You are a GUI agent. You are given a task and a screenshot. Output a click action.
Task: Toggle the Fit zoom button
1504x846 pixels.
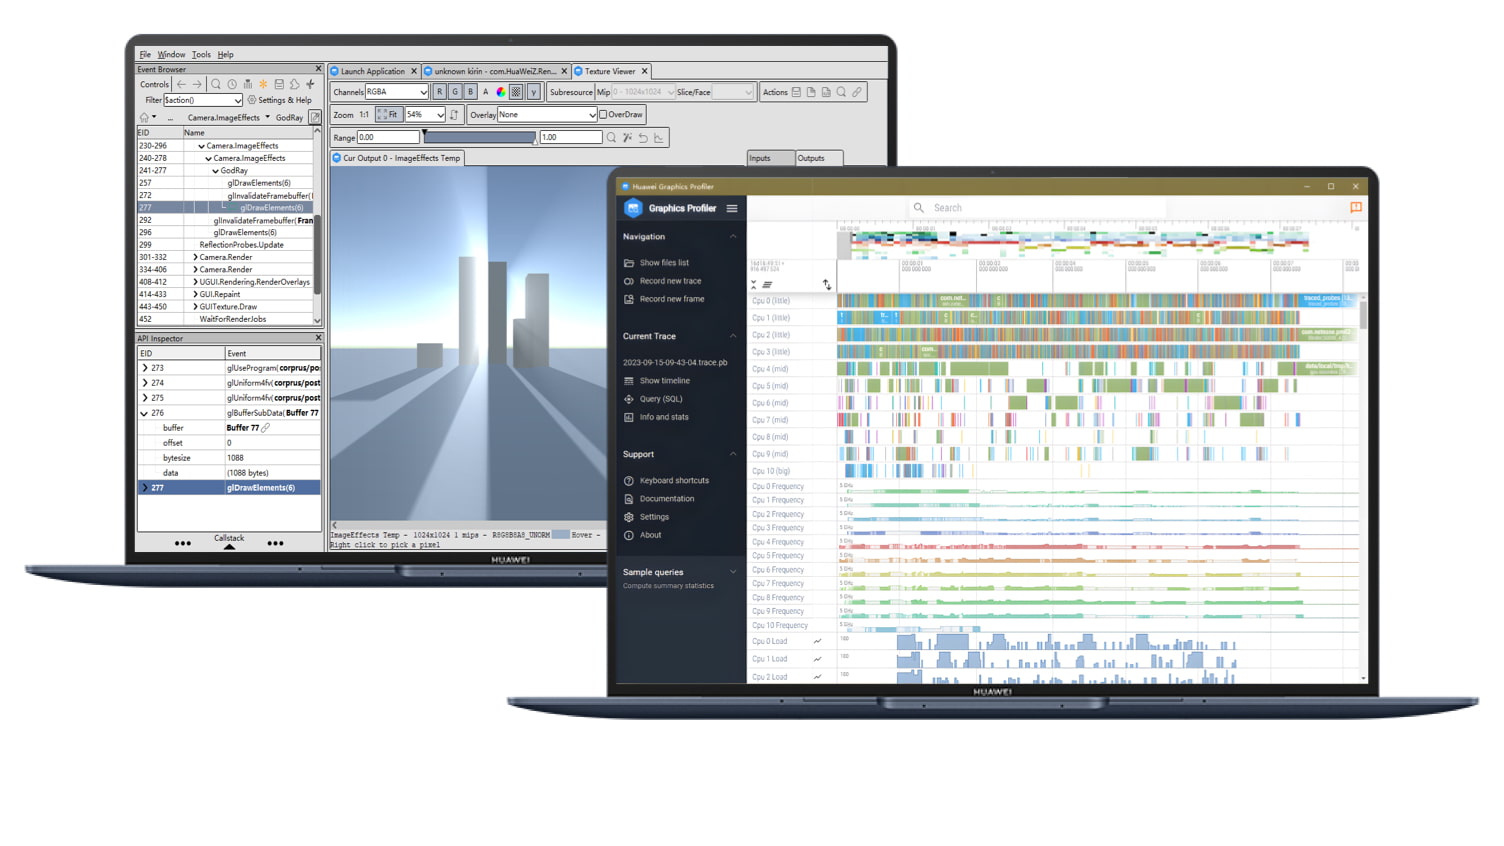tap(388, 115)
